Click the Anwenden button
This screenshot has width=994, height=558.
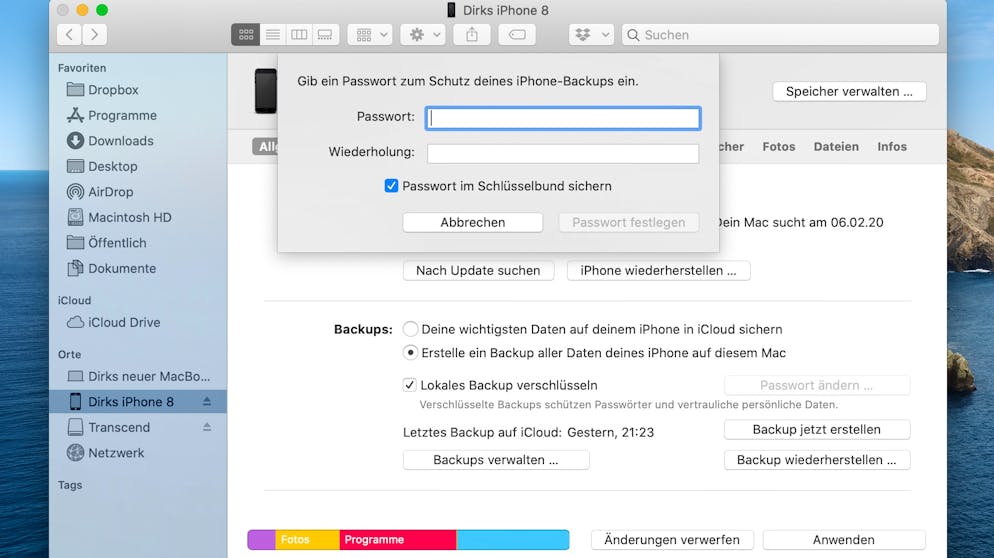coord(844,540)
